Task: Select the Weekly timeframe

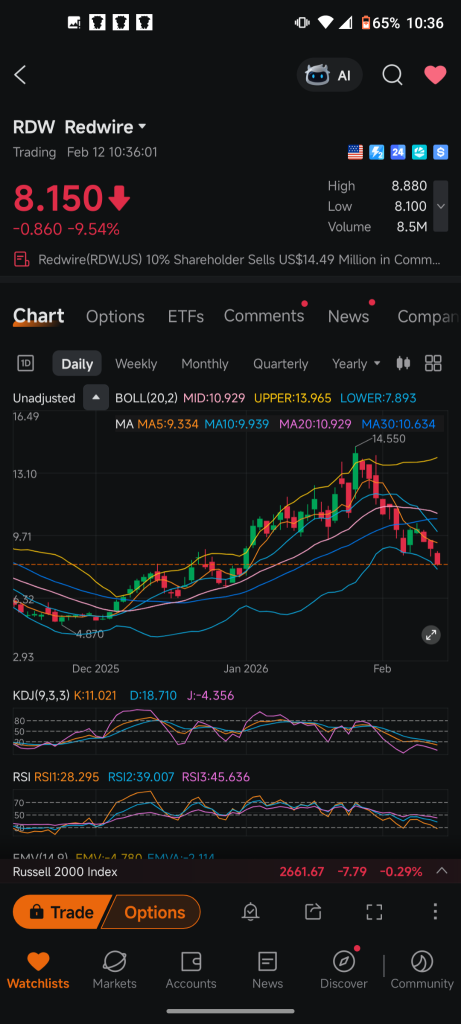Action: tap(136, 364)
